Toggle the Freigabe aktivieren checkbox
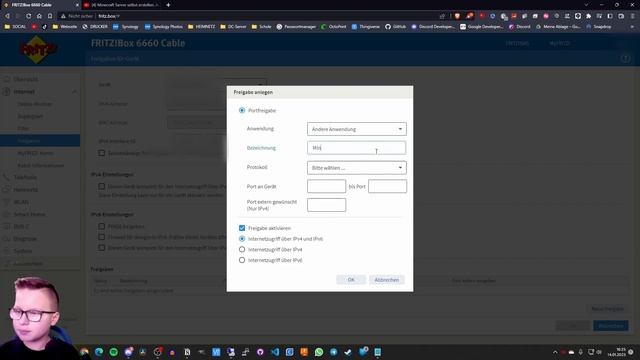 (242, 228)
